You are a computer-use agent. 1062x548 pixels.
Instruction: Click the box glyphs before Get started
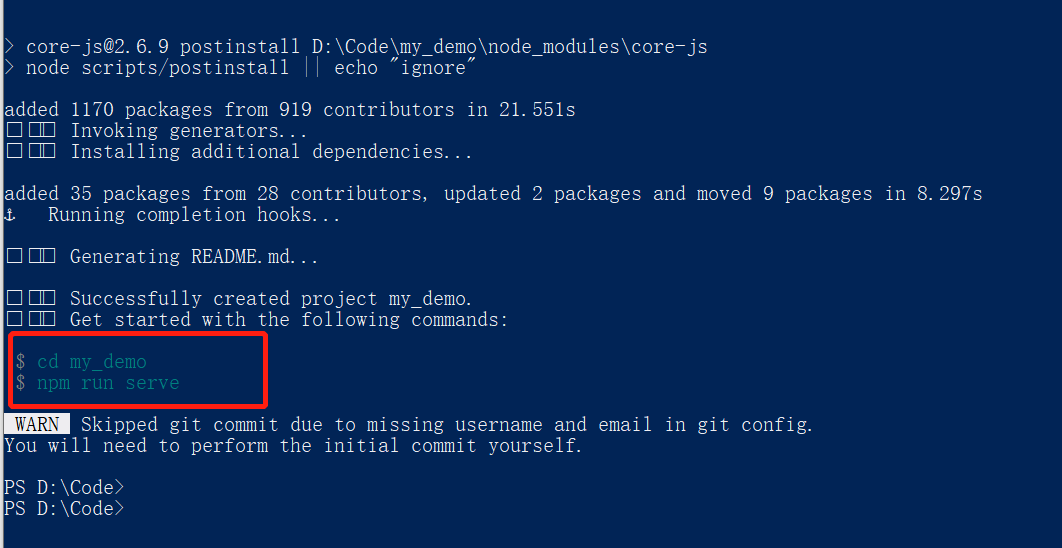click(30, 320)
